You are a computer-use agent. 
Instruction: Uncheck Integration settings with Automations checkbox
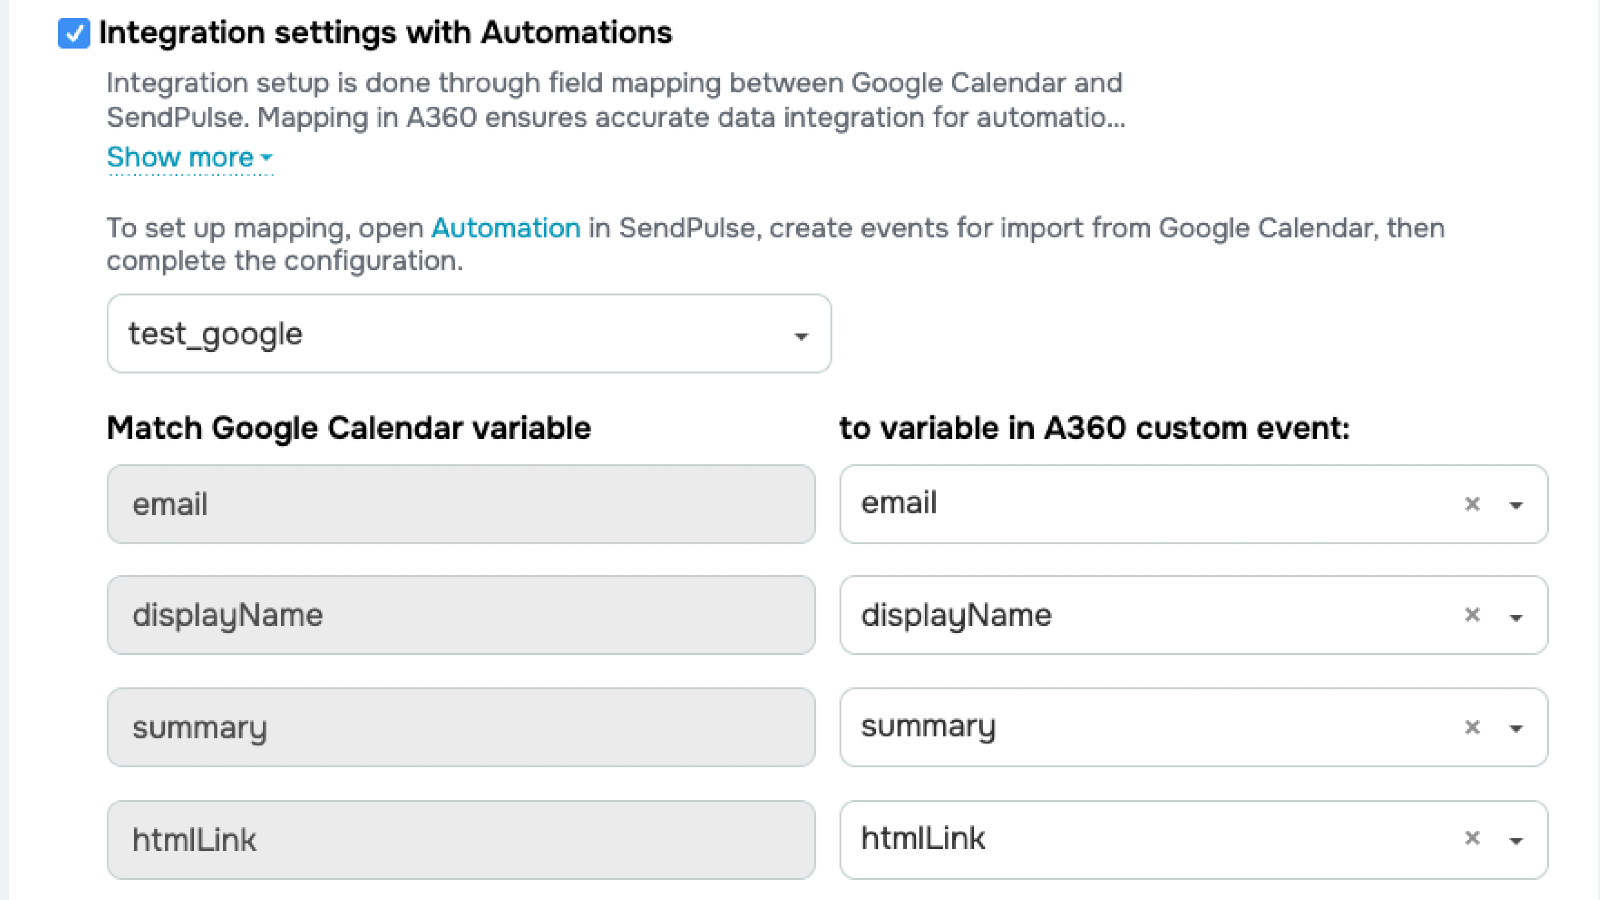pos(74,33)
